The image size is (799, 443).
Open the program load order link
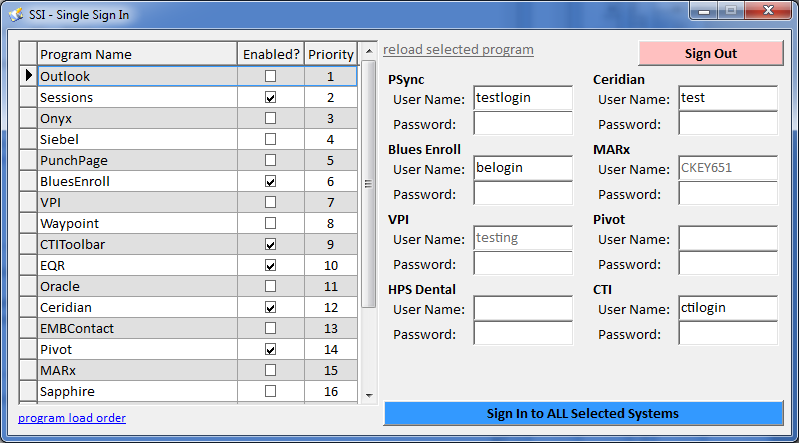72,418
